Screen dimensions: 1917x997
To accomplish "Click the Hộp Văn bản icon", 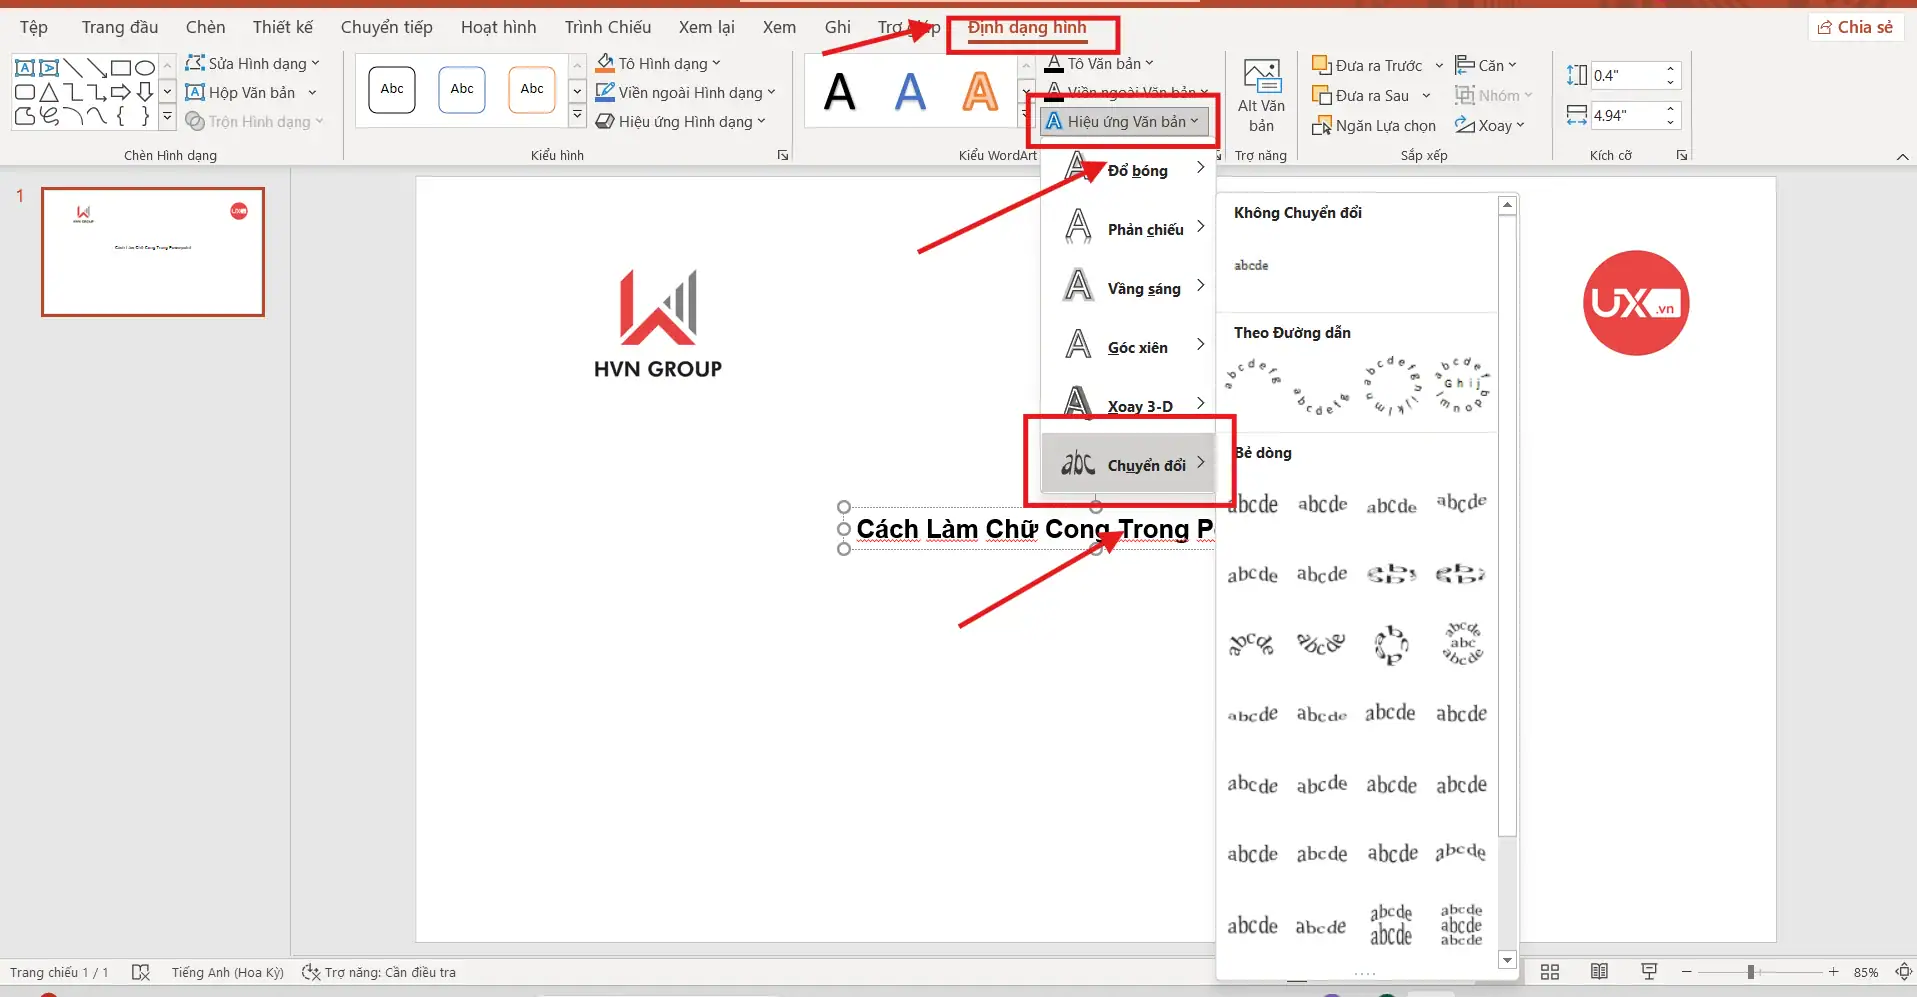I will (197, 92).
